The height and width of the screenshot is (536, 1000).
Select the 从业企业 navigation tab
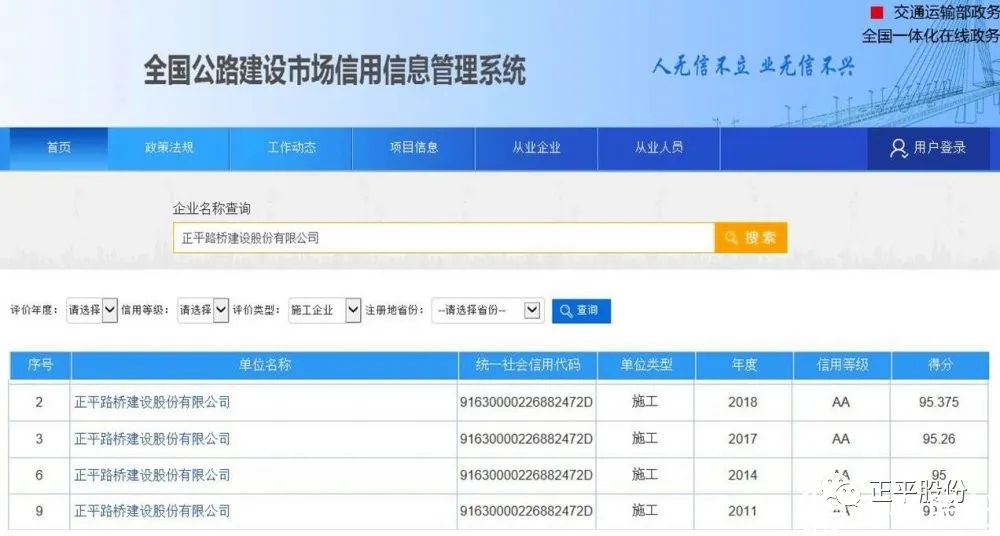[536, 148]
